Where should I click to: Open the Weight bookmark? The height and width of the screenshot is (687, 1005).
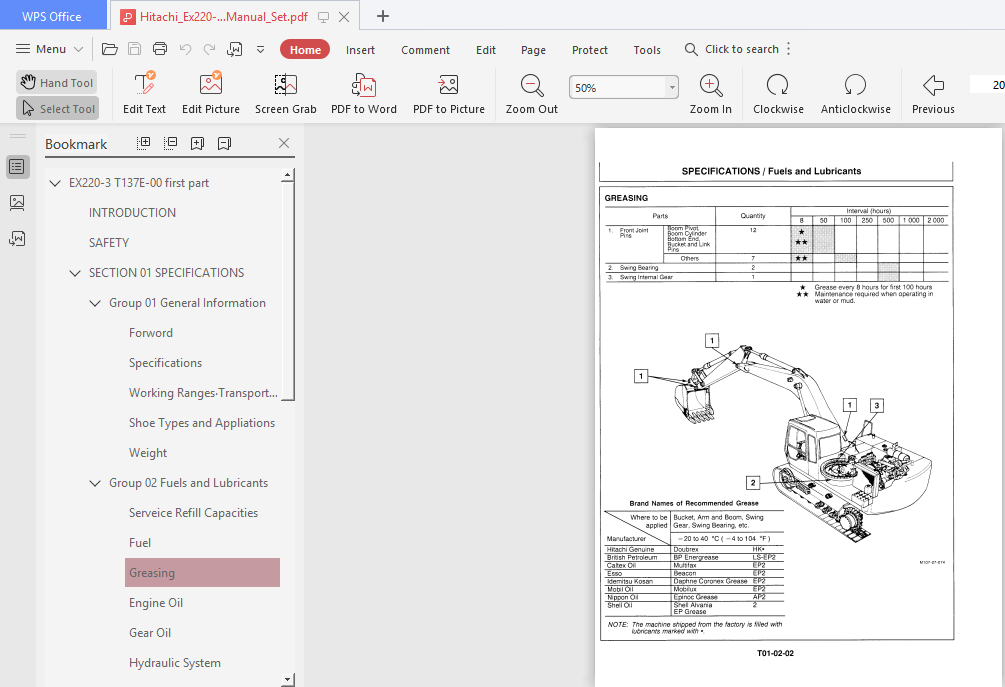tap(148, 453)
